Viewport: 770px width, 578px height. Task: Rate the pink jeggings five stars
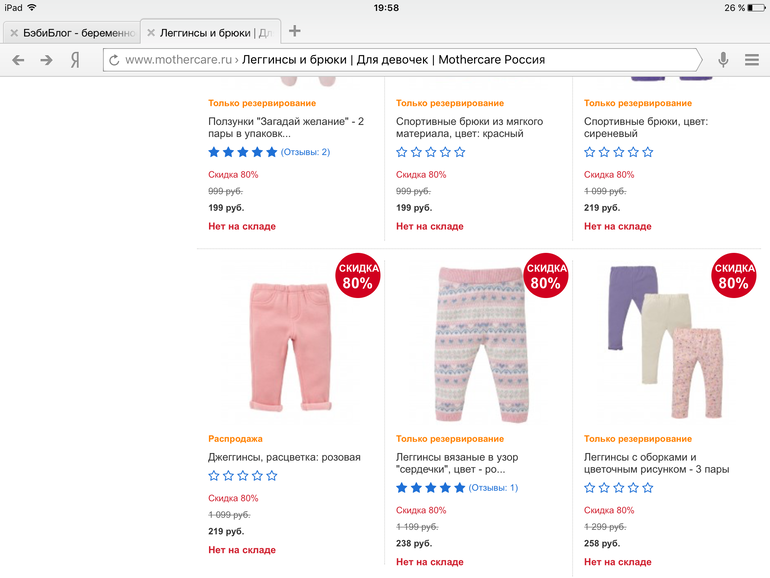pos(272,476)
